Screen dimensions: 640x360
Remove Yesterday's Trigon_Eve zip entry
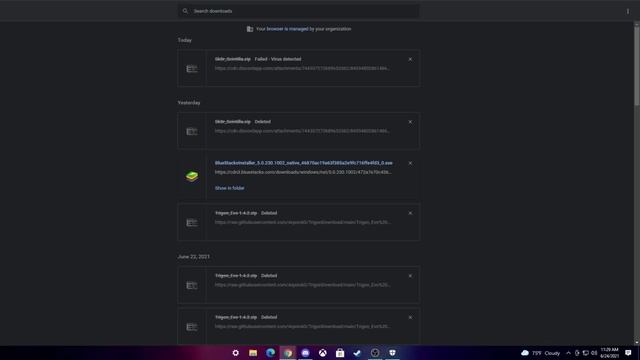(410, 213)
